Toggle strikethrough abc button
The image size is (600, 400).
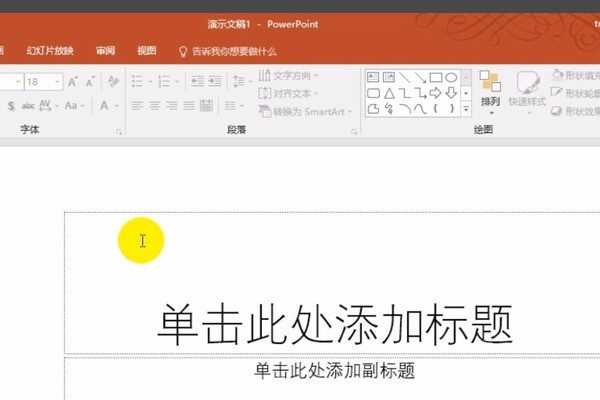pyautogui.click(x=28, y=106)
